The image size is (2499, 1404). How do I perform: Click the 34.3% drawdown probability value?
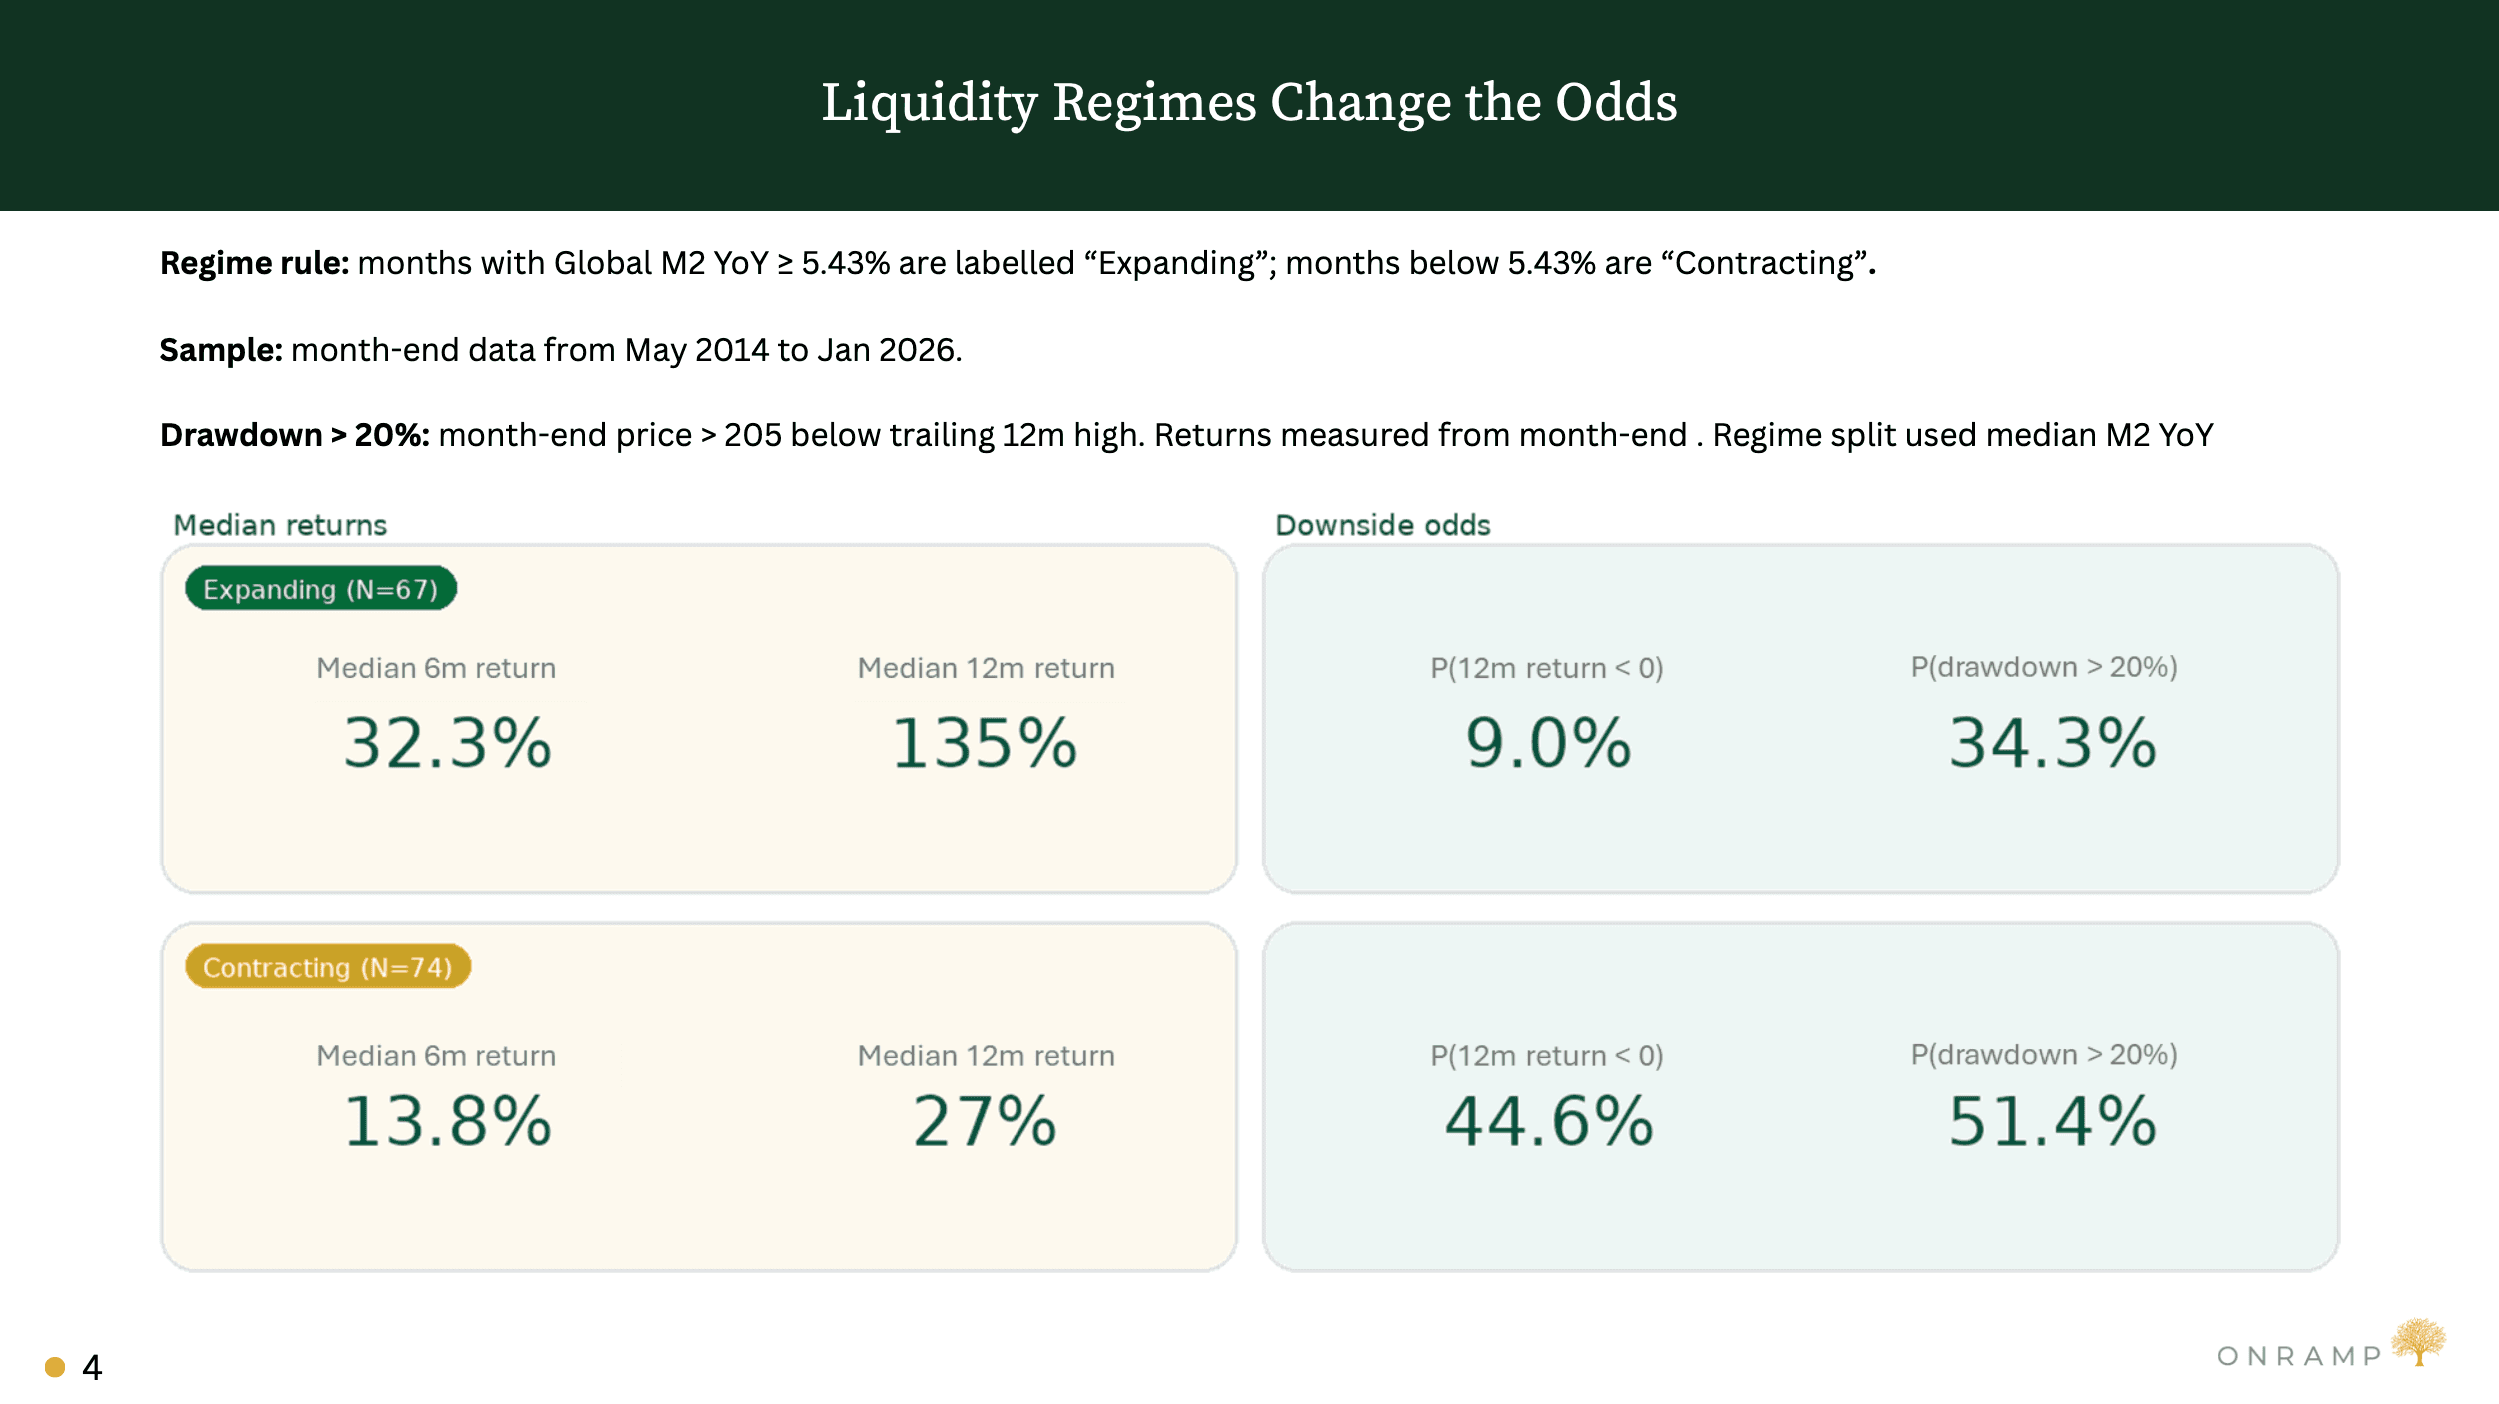click(2052, 744)
